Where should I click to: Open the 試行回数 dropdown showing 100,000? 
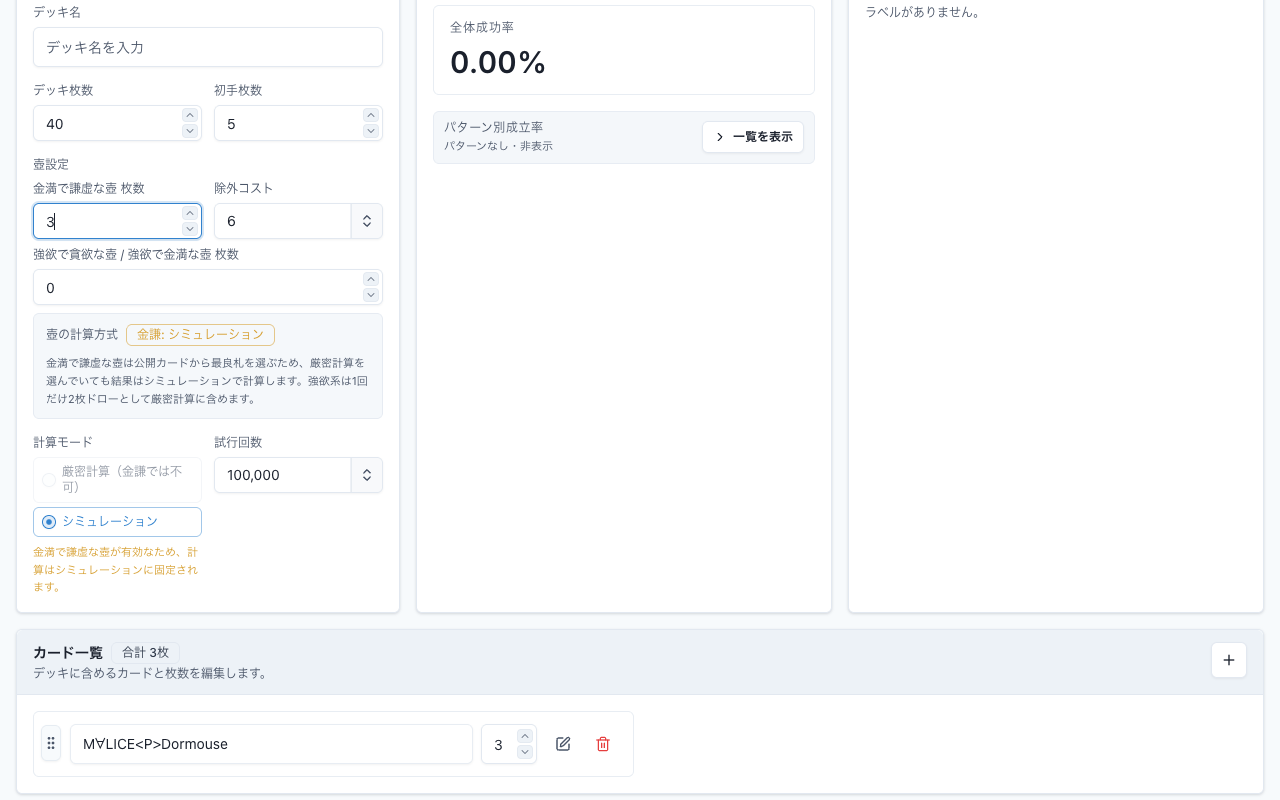coord(298,475)
